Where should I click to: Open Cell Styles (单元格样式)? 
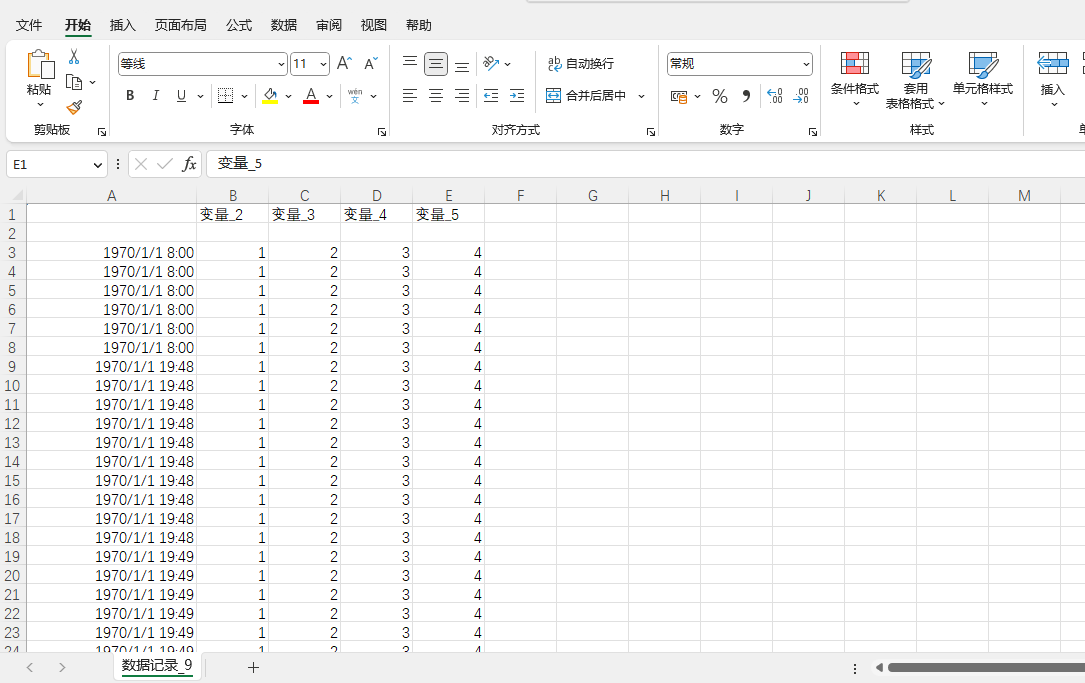point(983,78)
